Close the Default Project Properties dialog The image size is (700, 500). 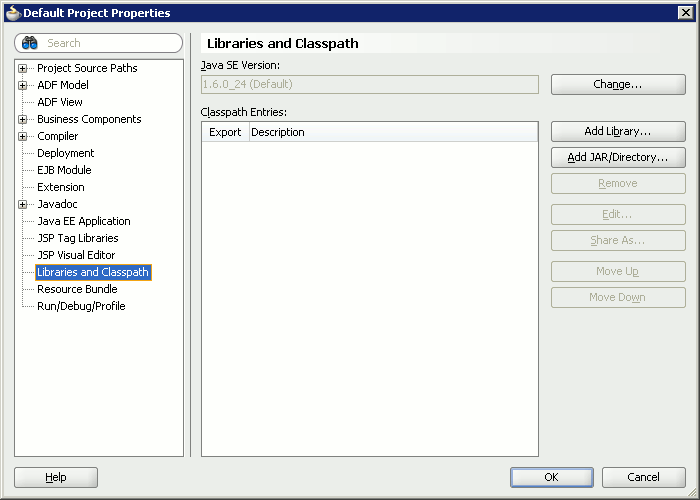(x=686, y=13)
